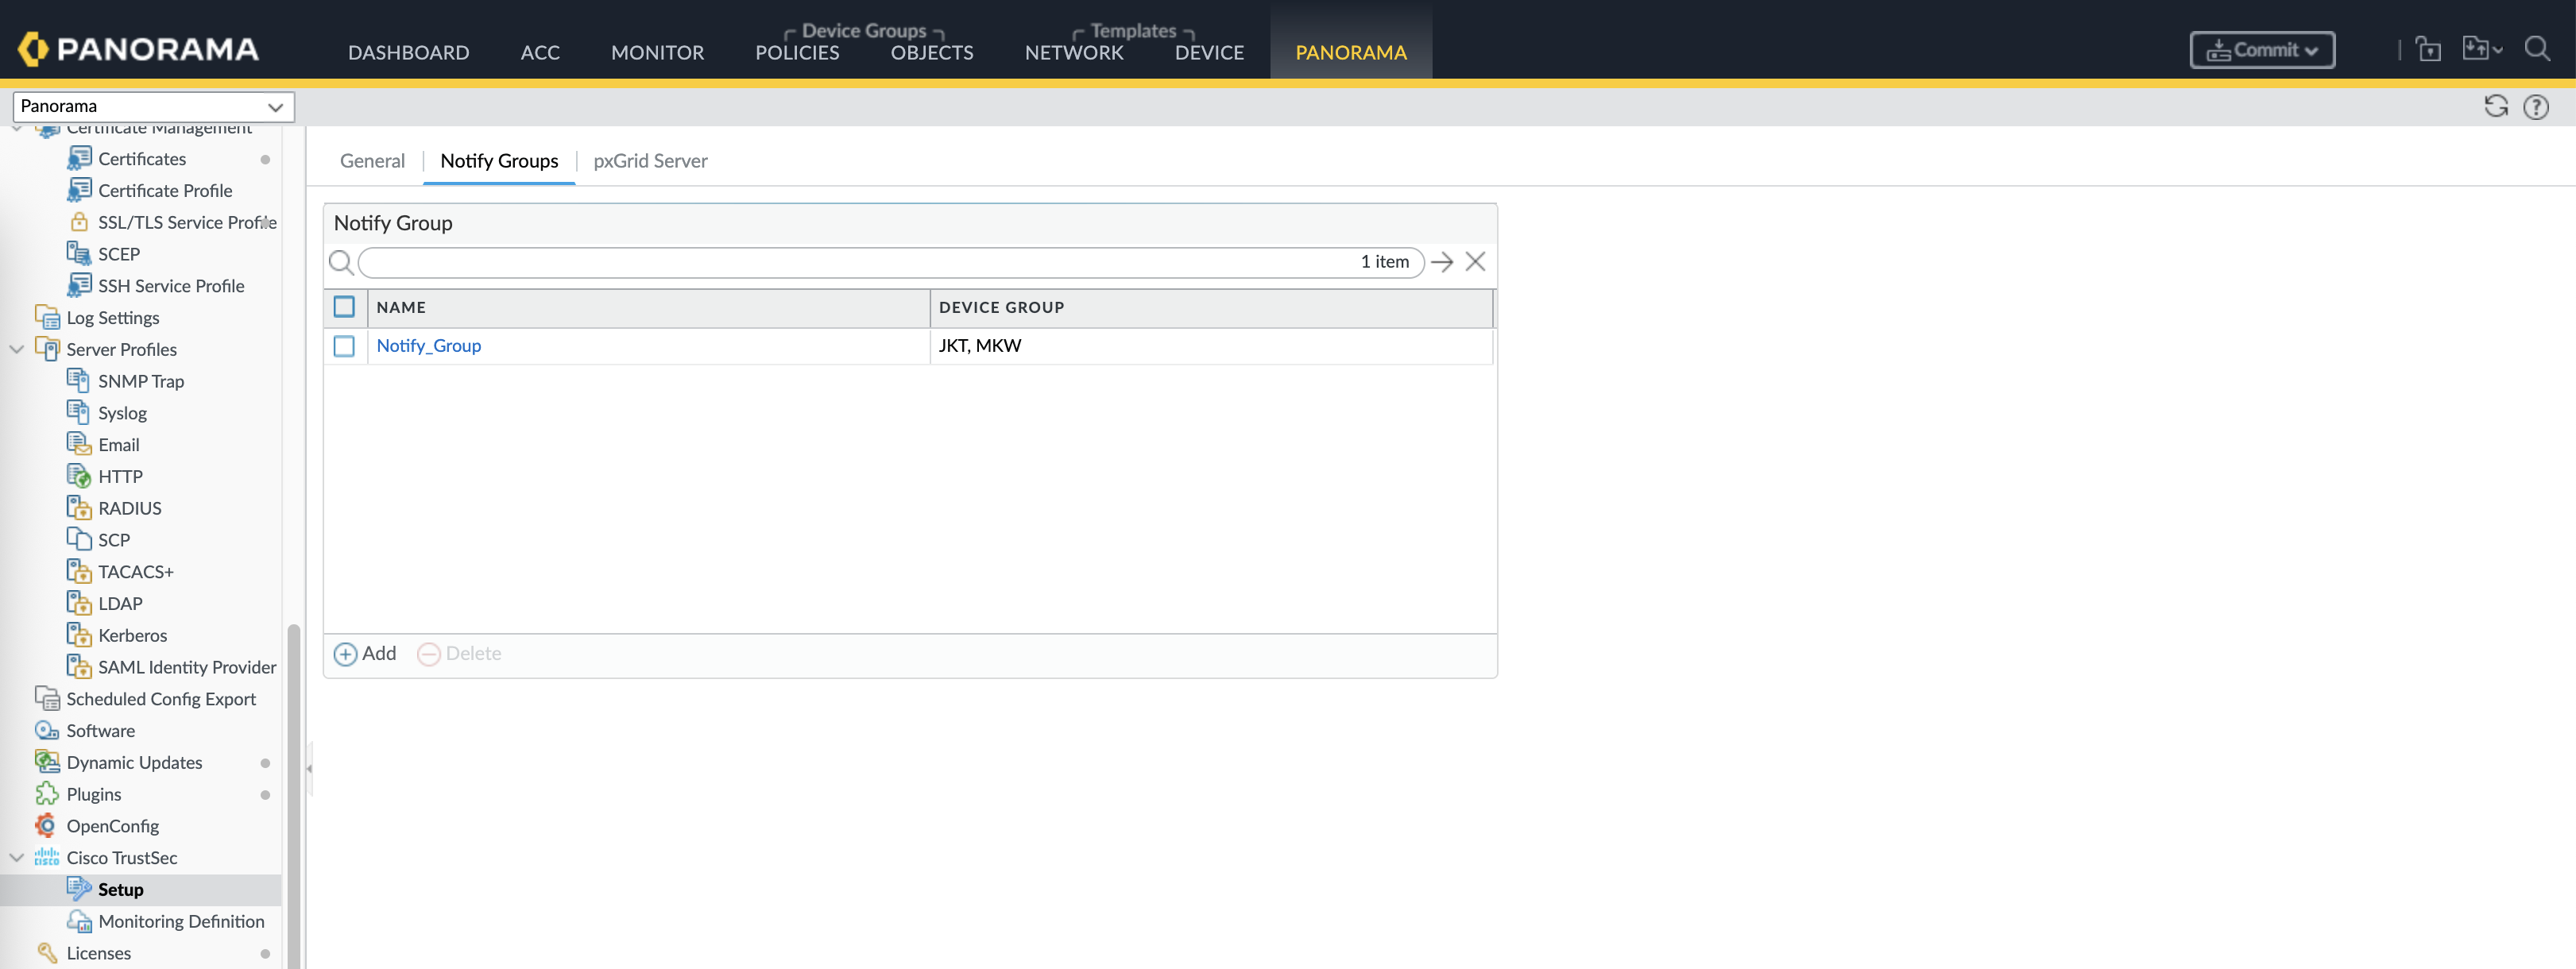Switch to the pxGrid Server tab

click(x=650, y=161)
